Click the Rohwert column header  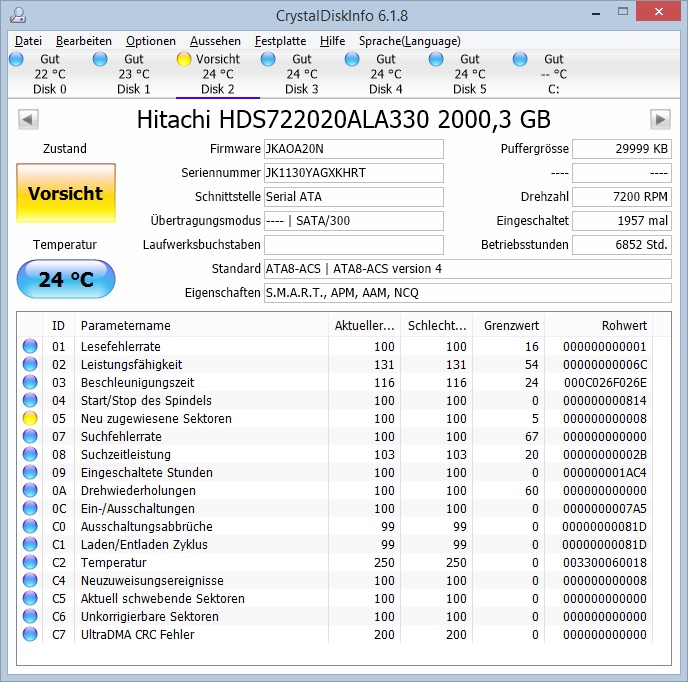coord(598,325)
